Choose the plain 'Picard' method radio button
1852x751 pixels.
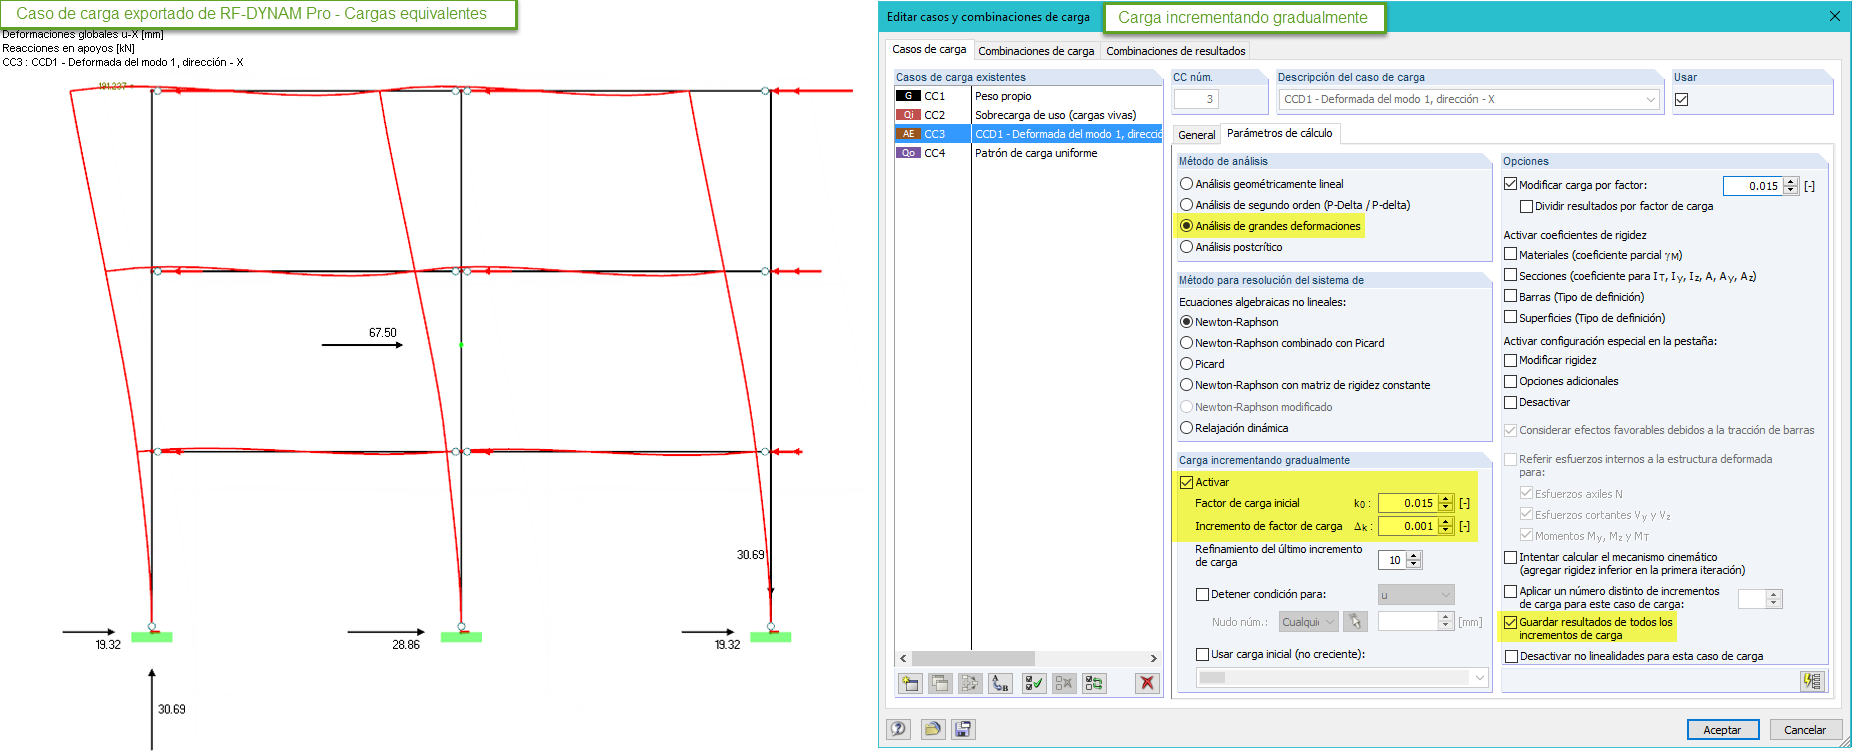(1186, 364)
